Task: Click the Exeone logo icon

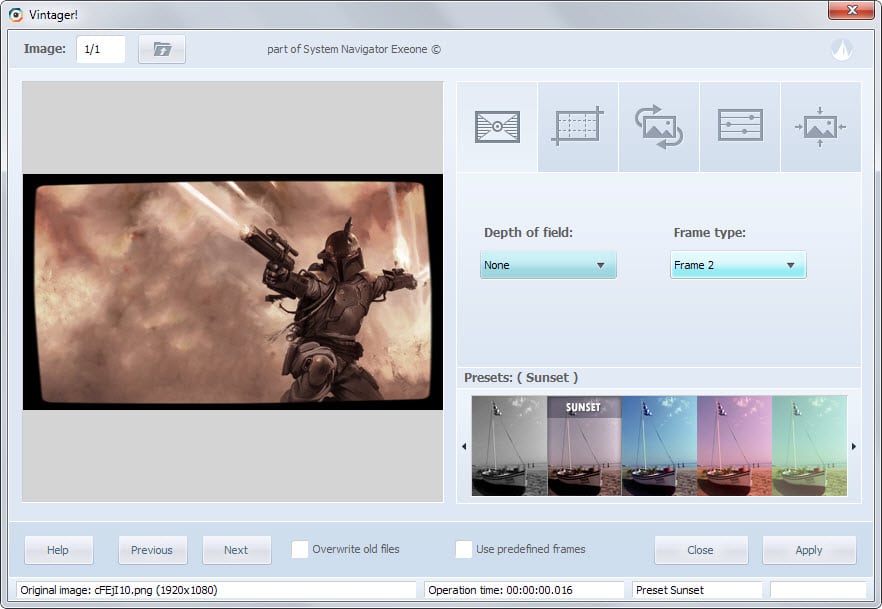Action: [x=842, y=50]
